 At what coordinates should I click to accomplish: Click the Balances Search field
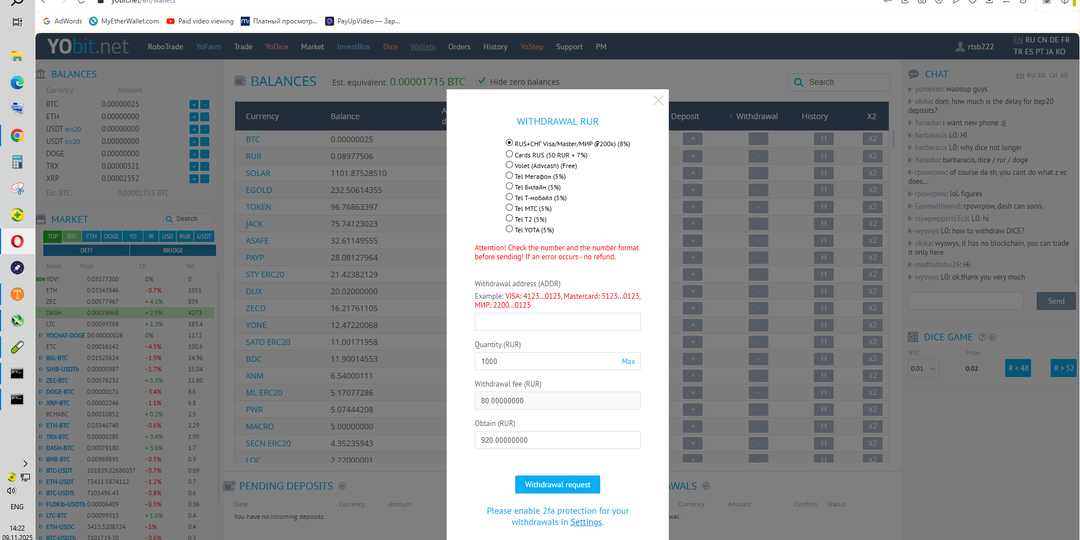coord(839,82)
